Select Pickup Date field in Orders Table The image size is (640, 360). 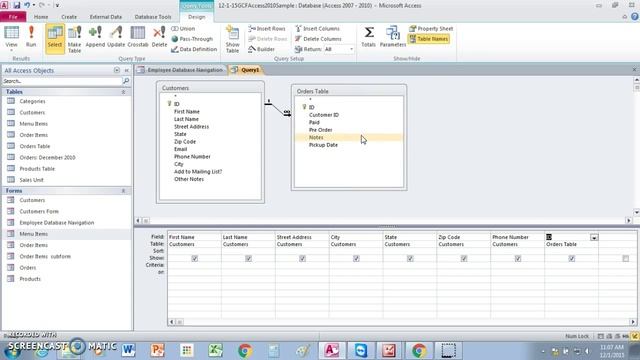point(323,145)
